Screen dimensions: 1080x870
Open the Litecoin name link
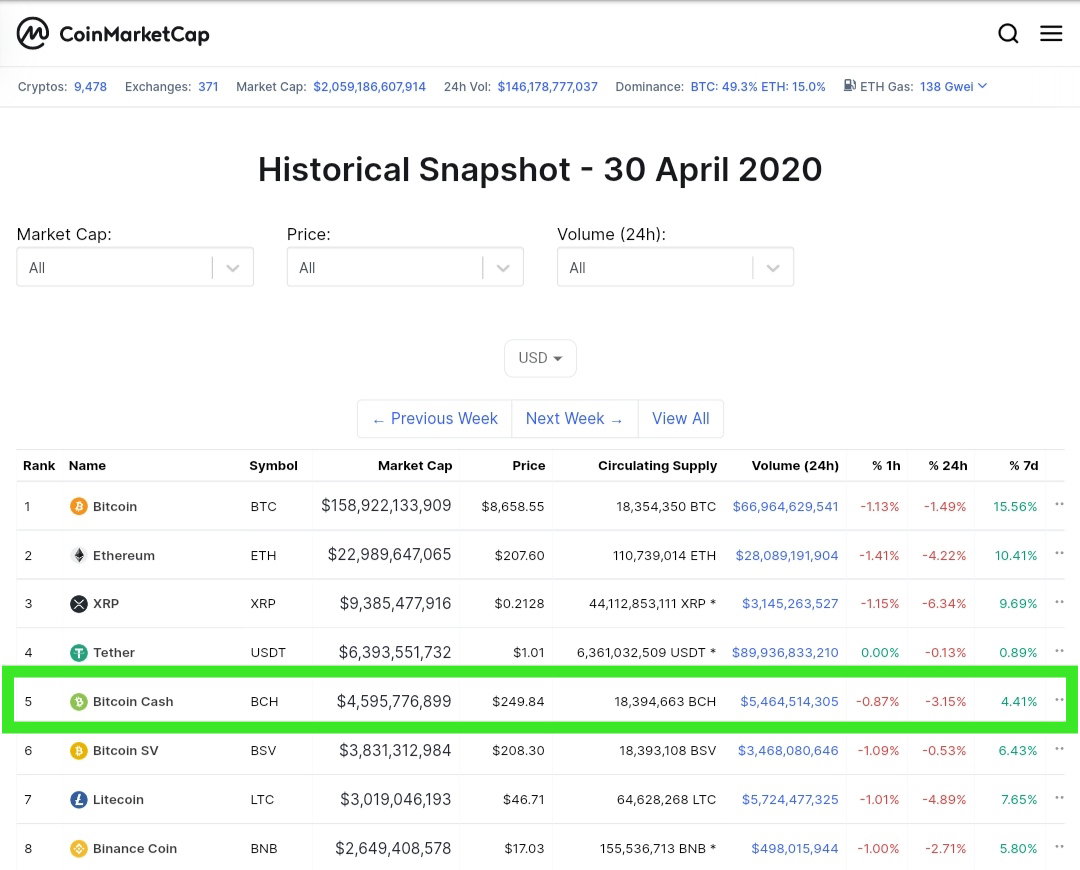click(x=118, y=799)
